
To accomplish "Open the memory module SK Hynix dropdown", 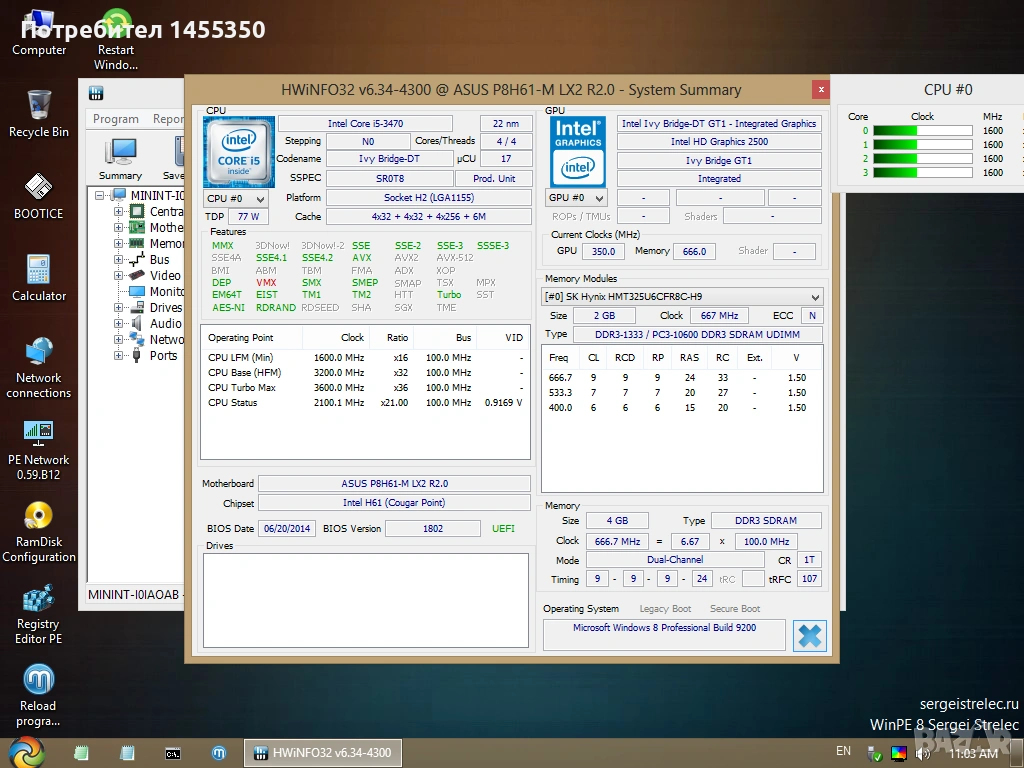I will [682, 296].
